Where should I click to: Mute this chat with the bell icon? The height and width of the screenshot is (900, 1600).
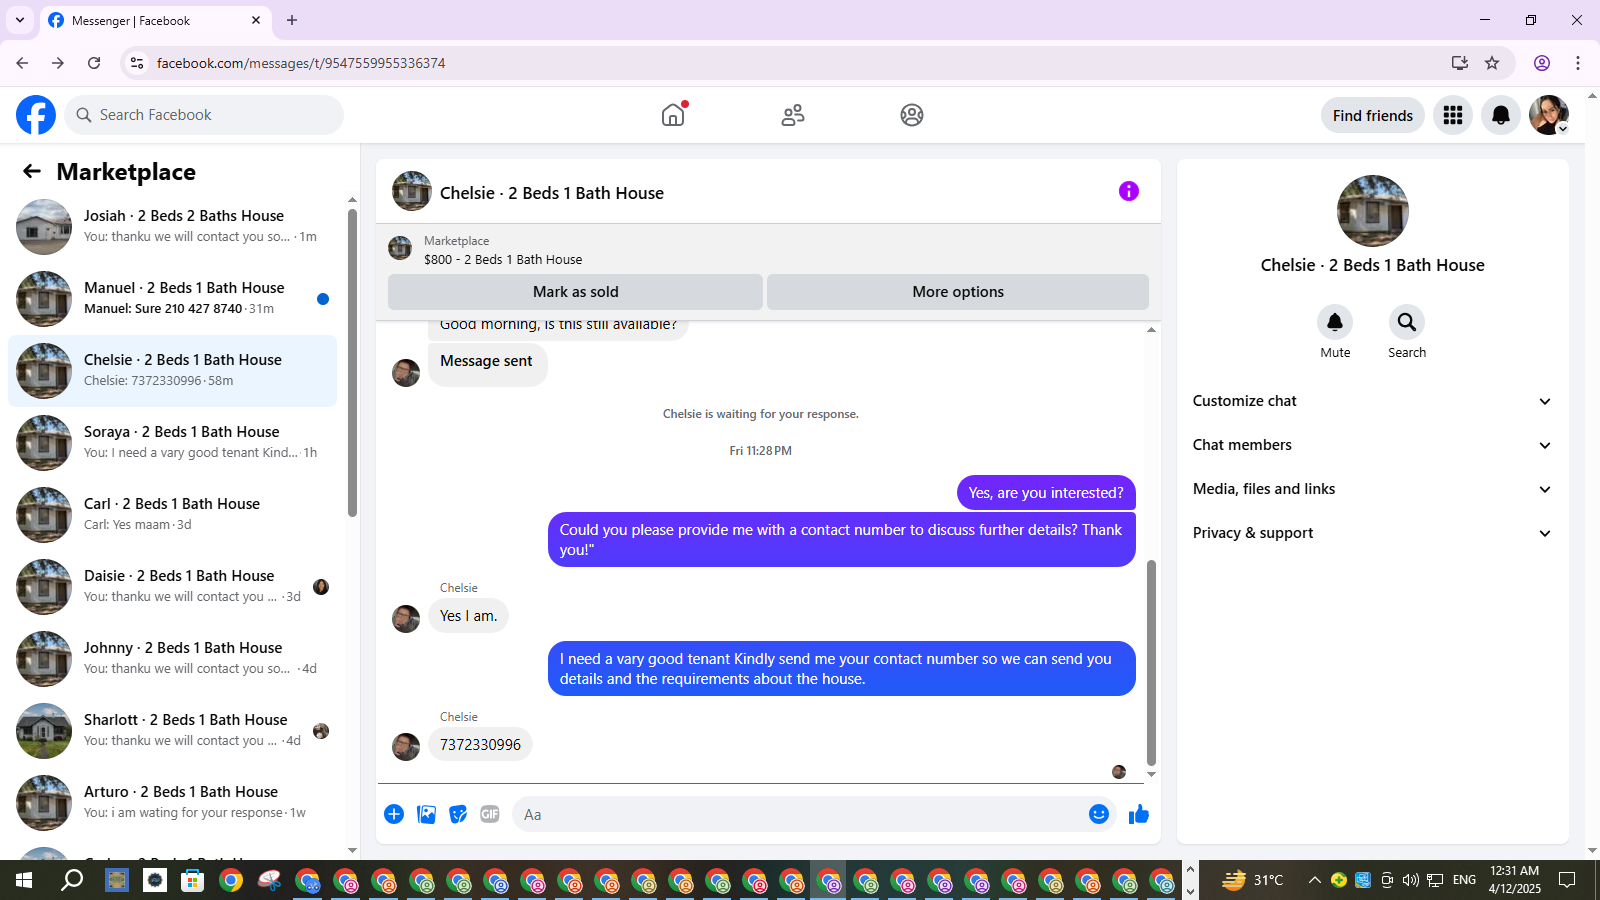point(1335,322)
